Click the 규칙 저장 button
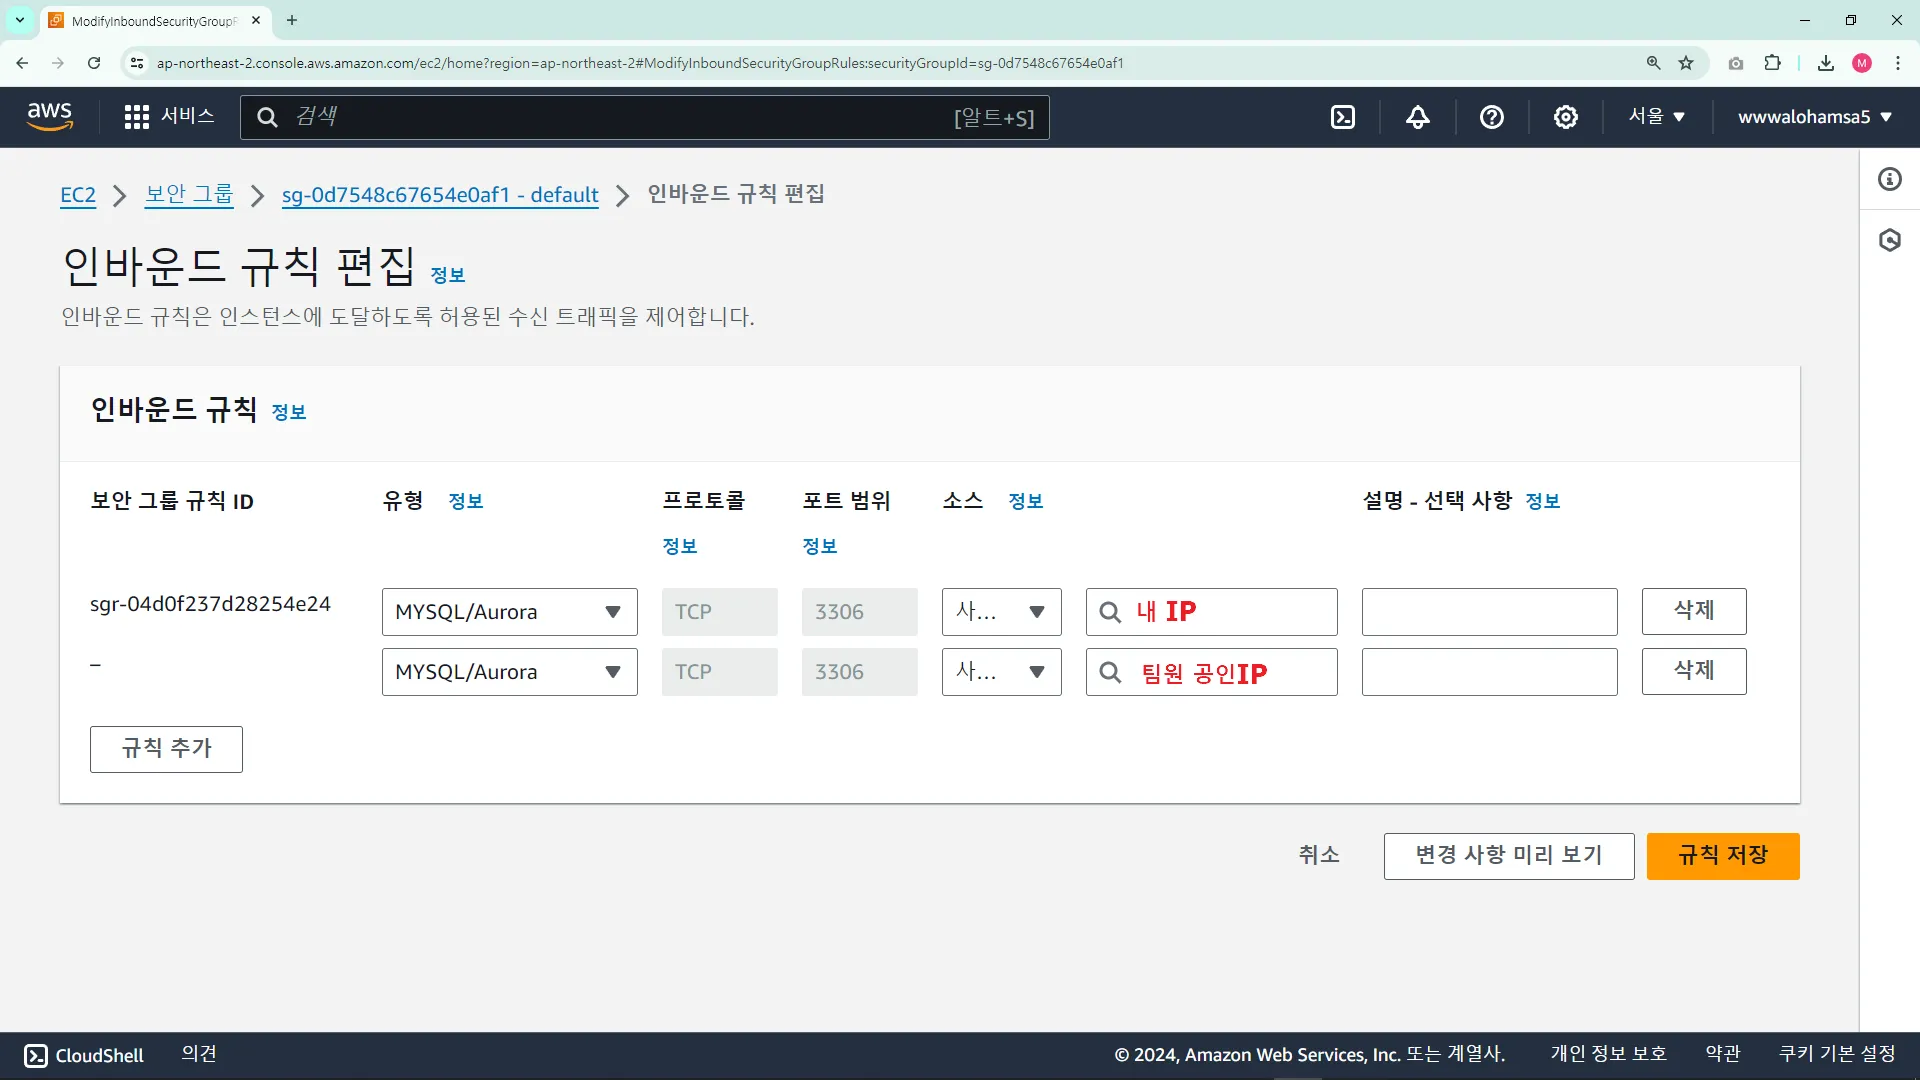 (x=1722, y=856)
